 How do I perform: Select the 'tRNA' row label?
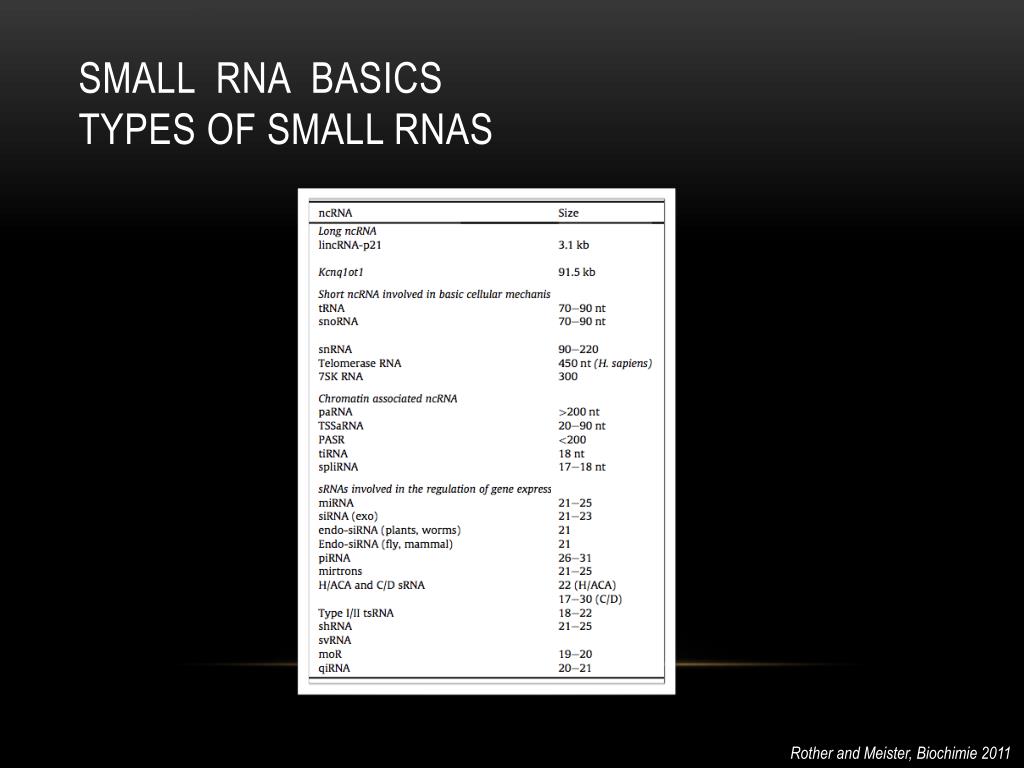pos(331,308)
